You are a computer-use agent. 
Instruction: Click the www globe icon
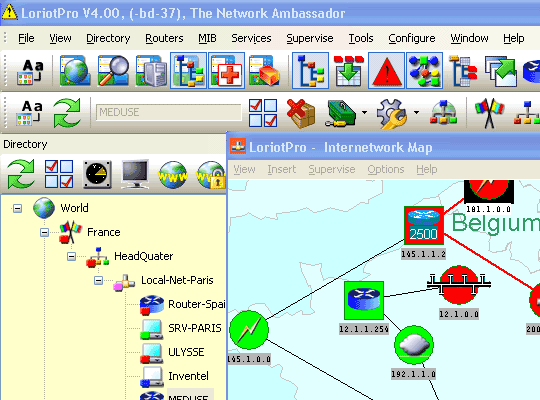(173, 175)
